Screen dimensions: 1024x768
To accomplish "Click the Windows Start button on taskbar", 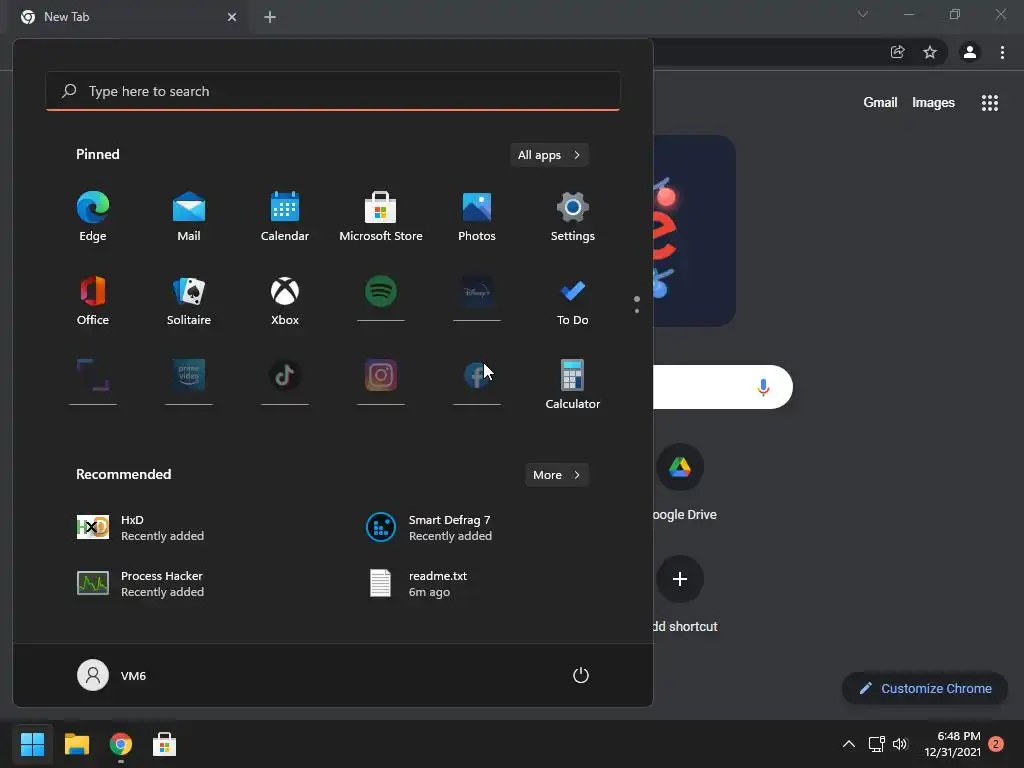I will tap(32, 744).
